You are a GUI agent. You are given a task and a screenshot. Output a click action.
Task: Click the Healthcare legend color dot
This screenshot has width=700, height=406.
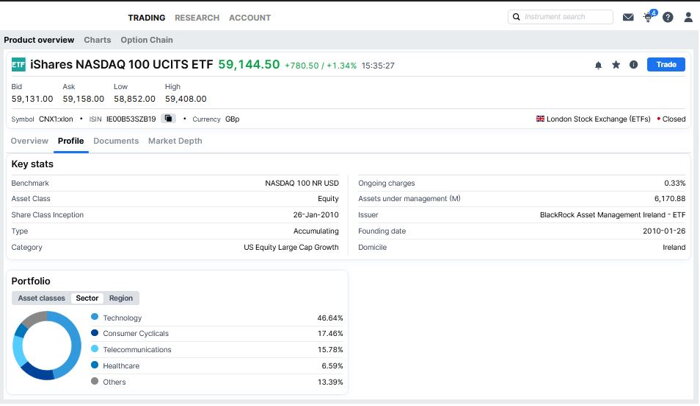pos(95,365)
